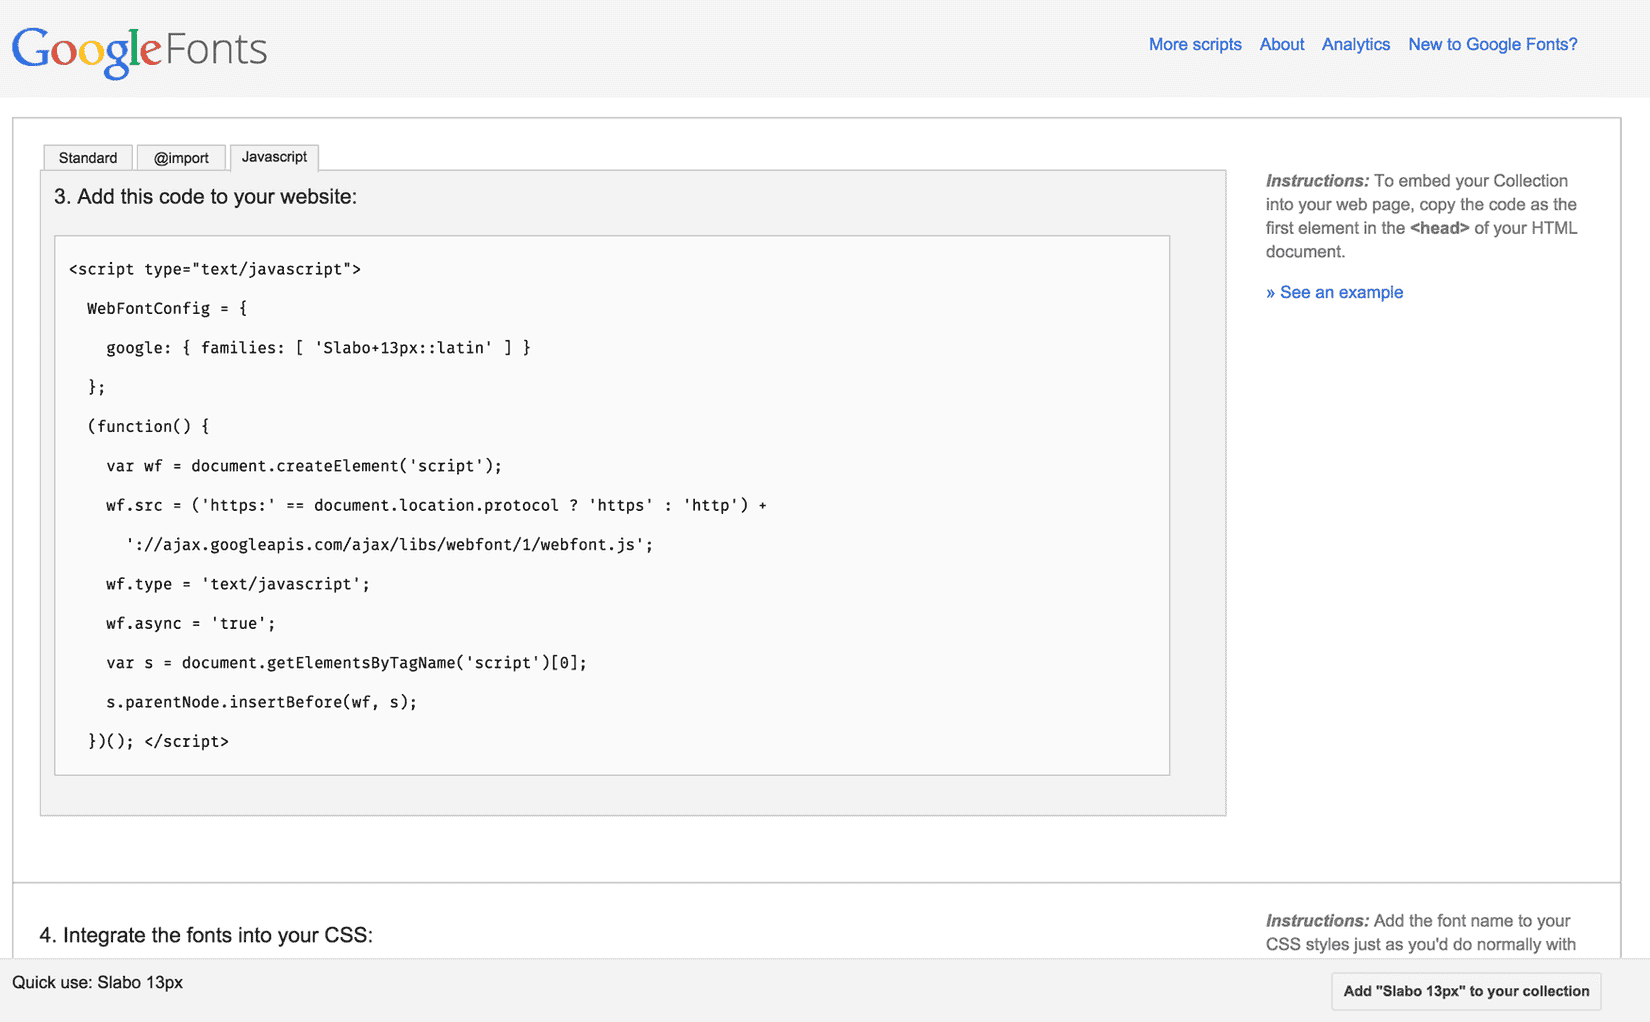This screenshot has width=1650, height=1022.
Task: Open the More scripts link
Action: 1194,44
